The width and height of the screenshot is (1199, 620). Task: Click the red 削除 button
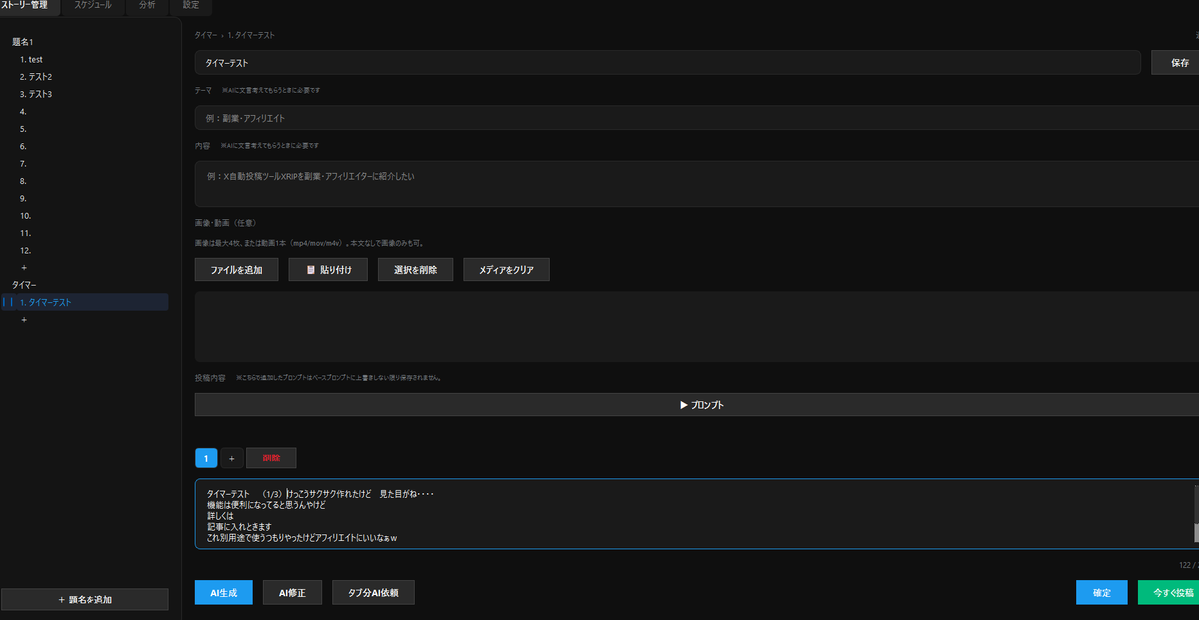click(271, 458)
